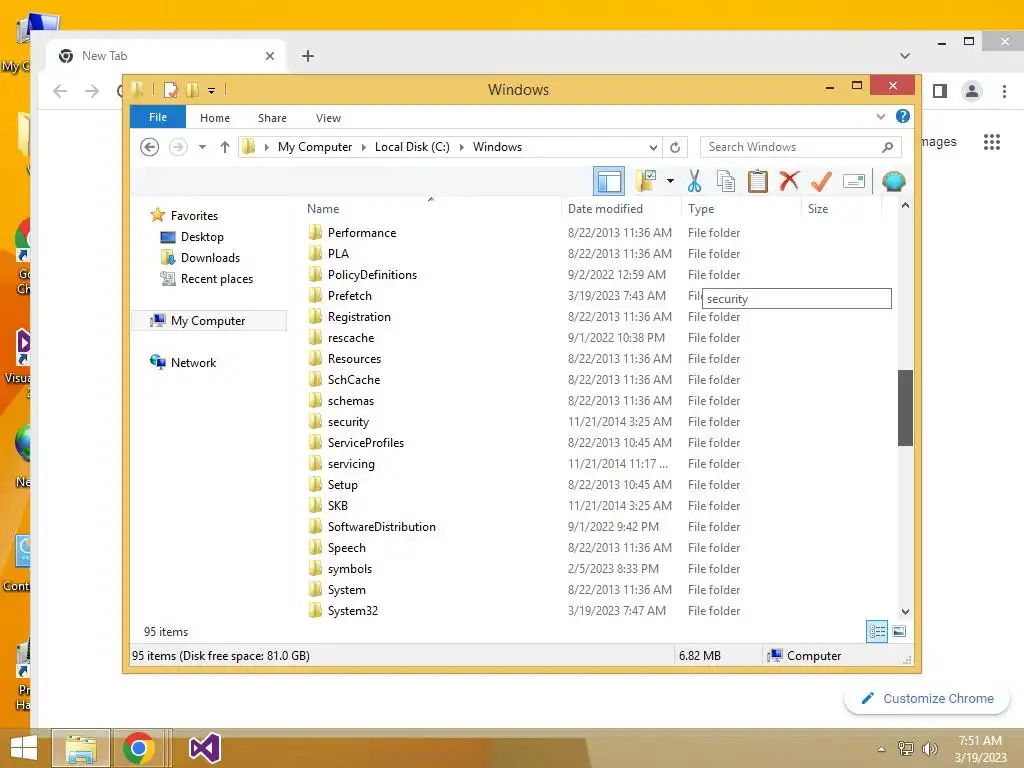Open properties with orange checkmark icon

pos(821,181)
